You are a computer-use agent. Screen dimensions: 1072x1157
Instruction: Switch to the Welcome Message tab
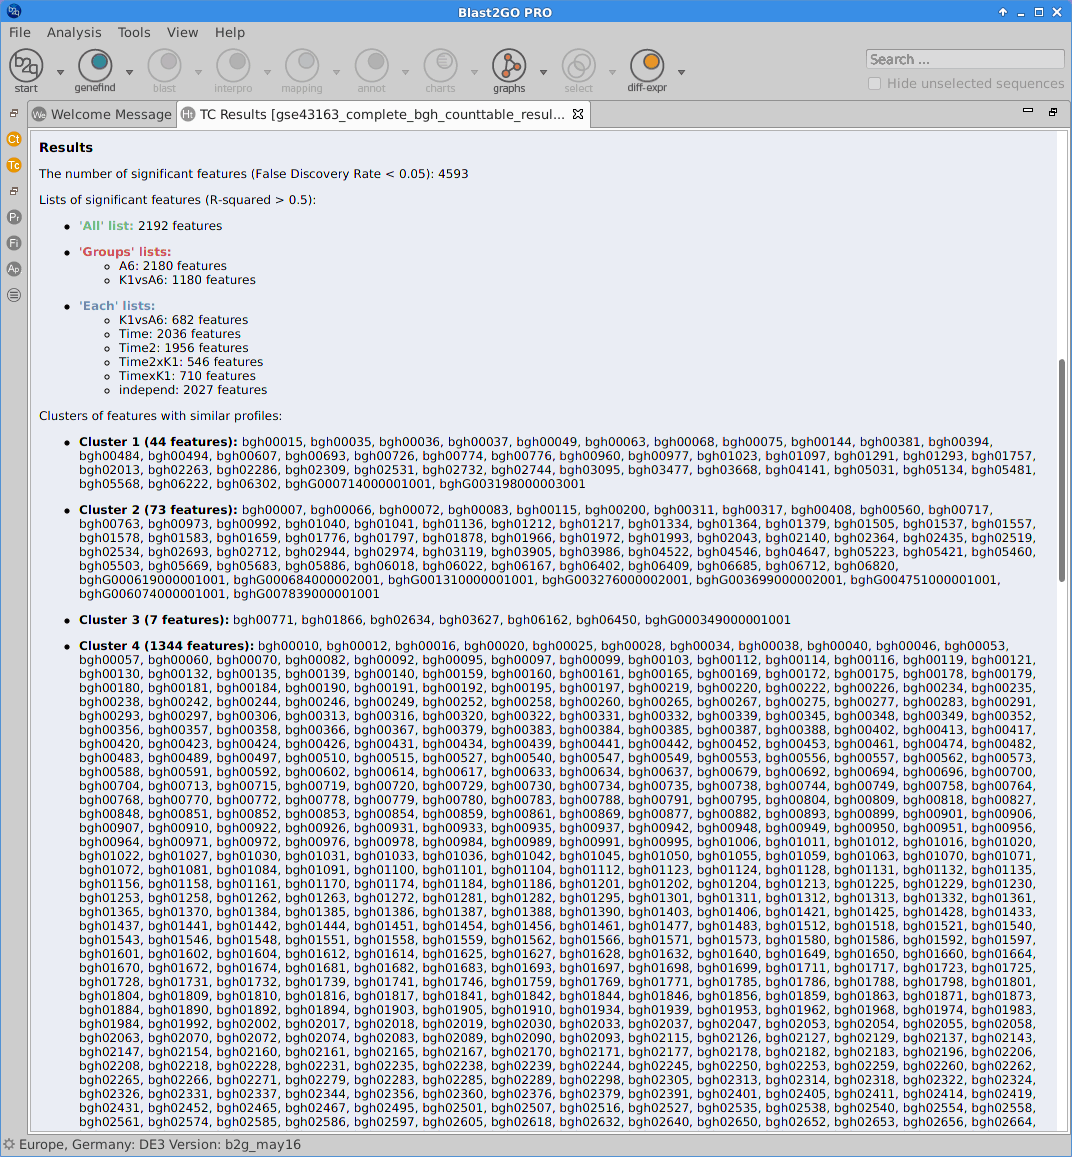click(x=103, y=114)
